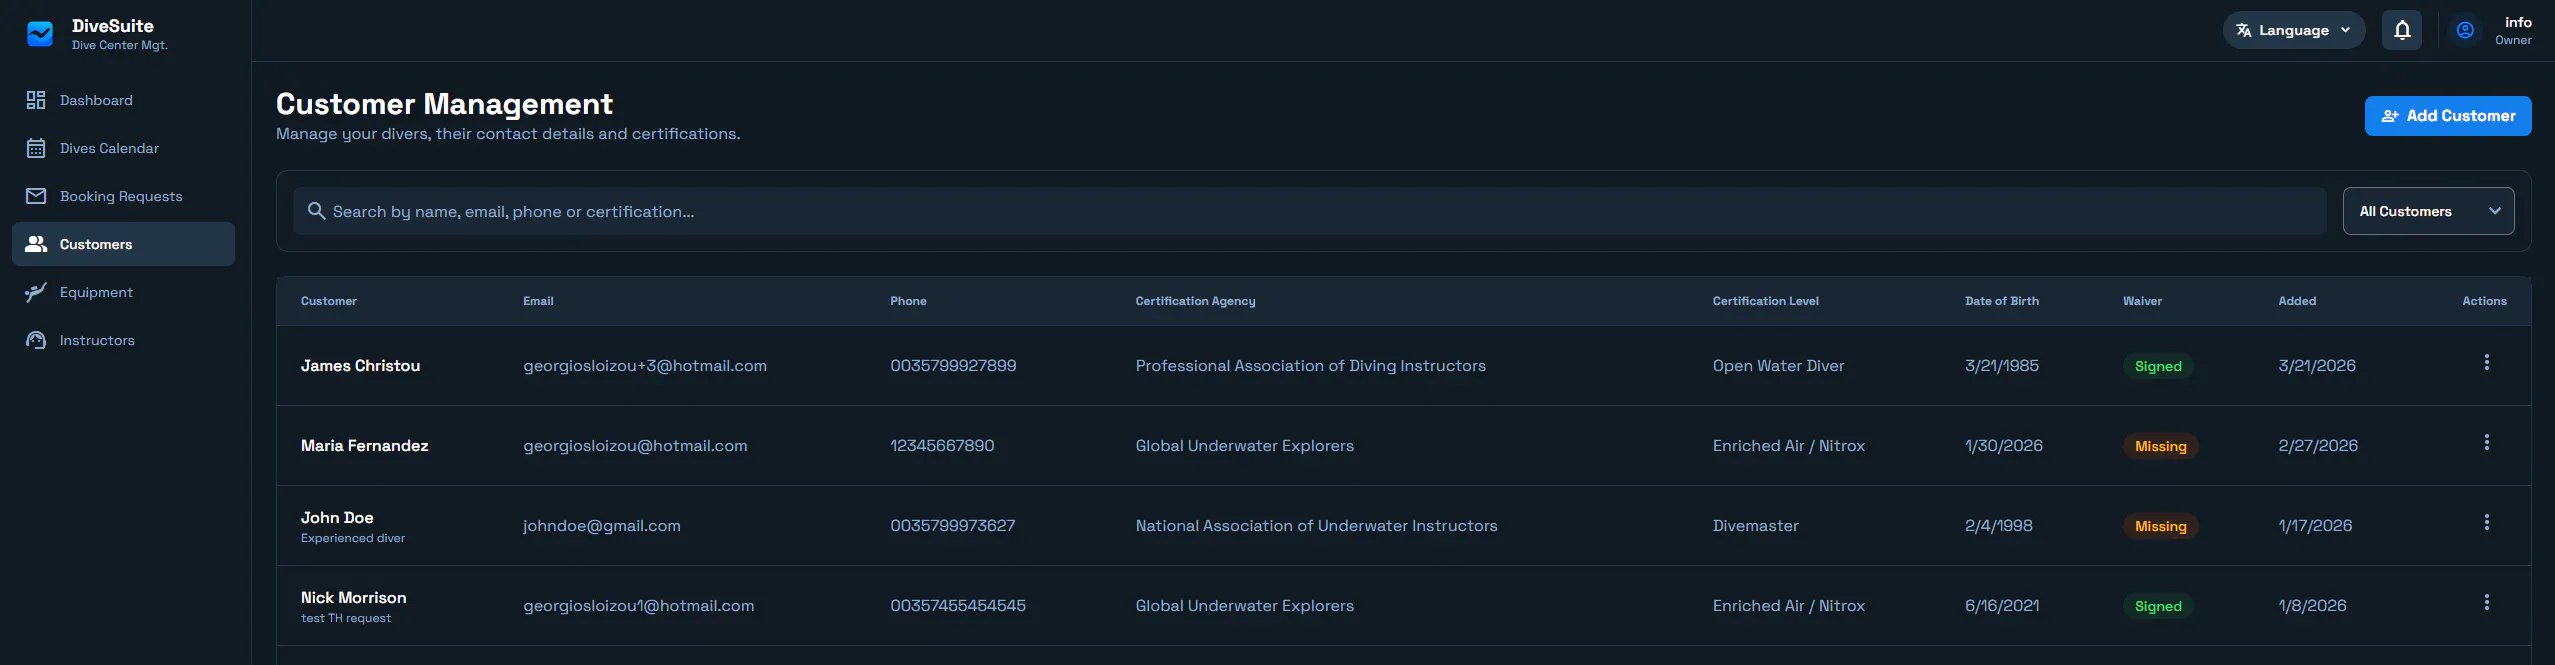Select the Customers sidebar item

point(124,244)
